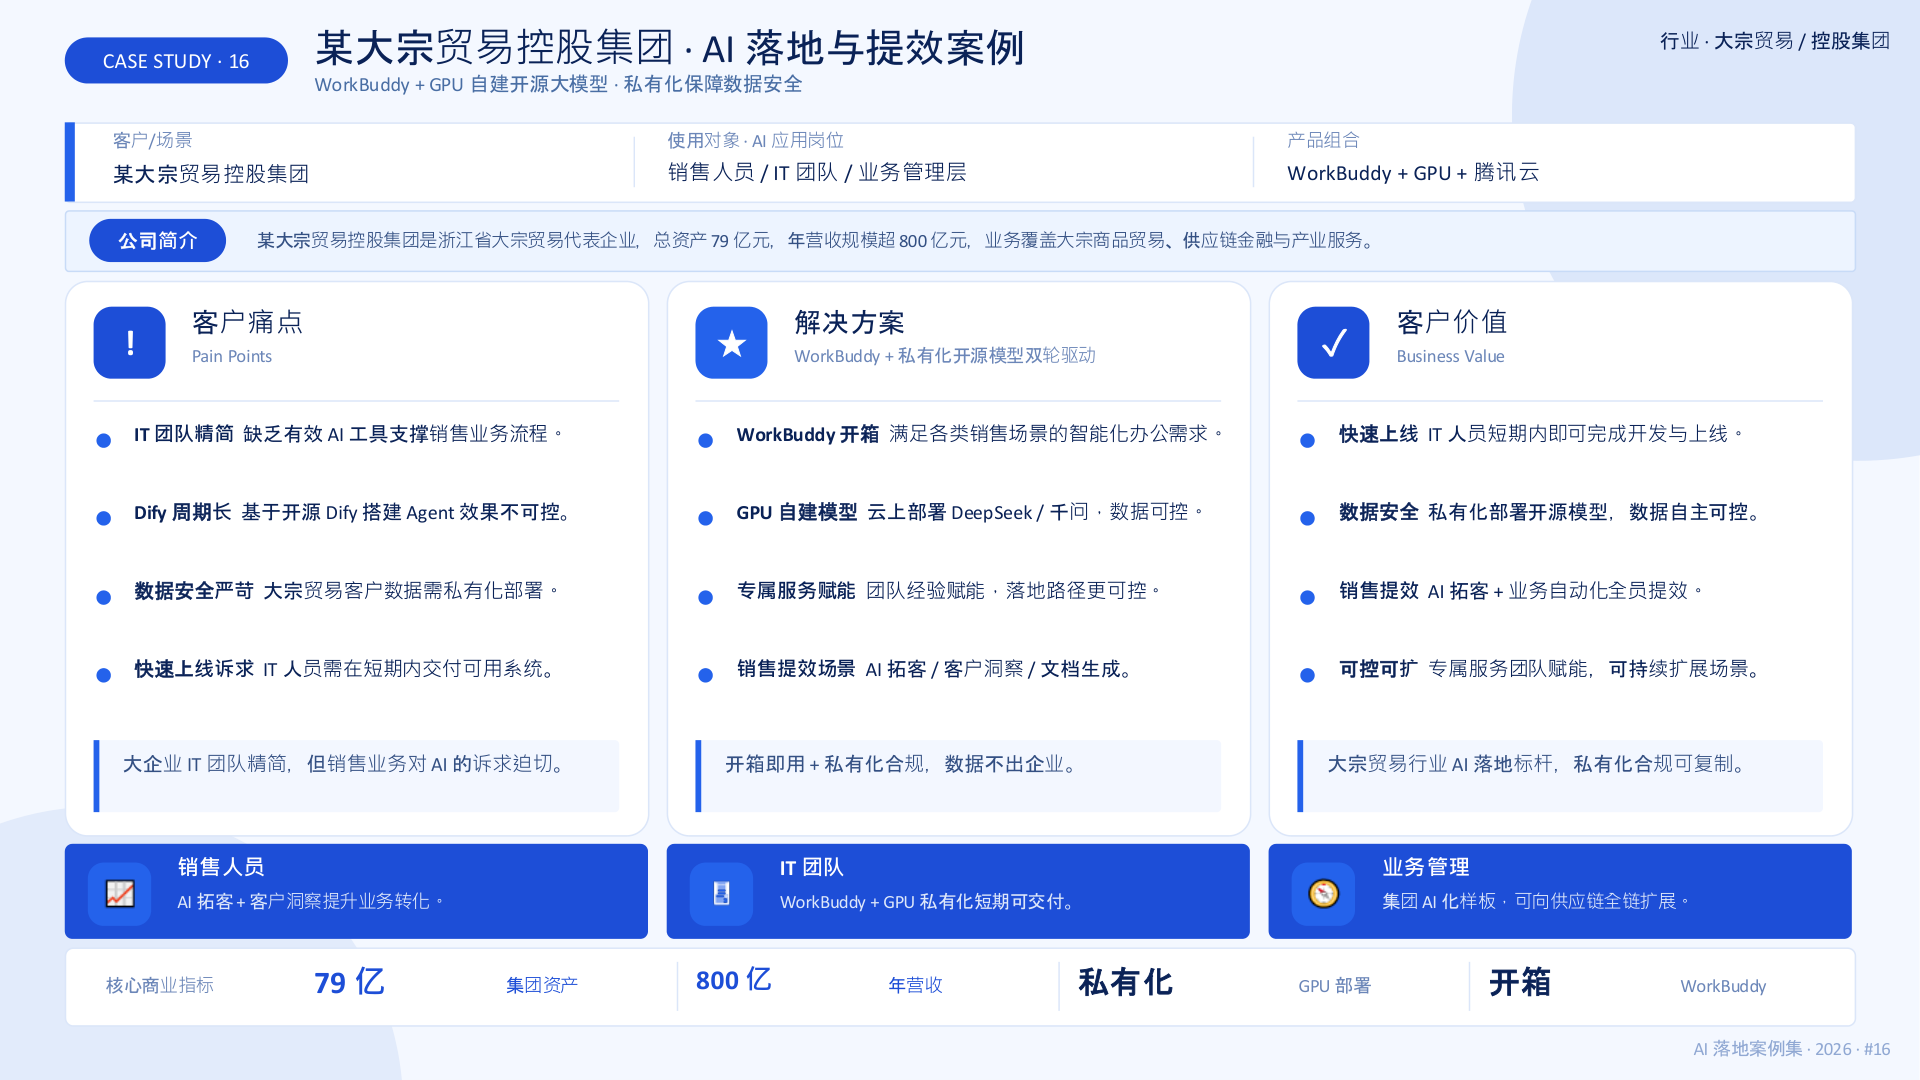Click the 79 亿 metric value
Image resolution: width=1920 pixels, height=1080 pixels.
[349, 983]
